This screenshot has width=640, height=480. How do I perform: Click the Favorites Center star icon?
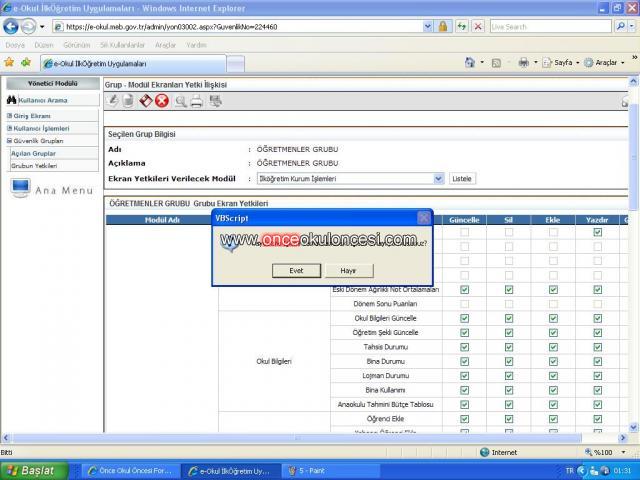[9, 62]
